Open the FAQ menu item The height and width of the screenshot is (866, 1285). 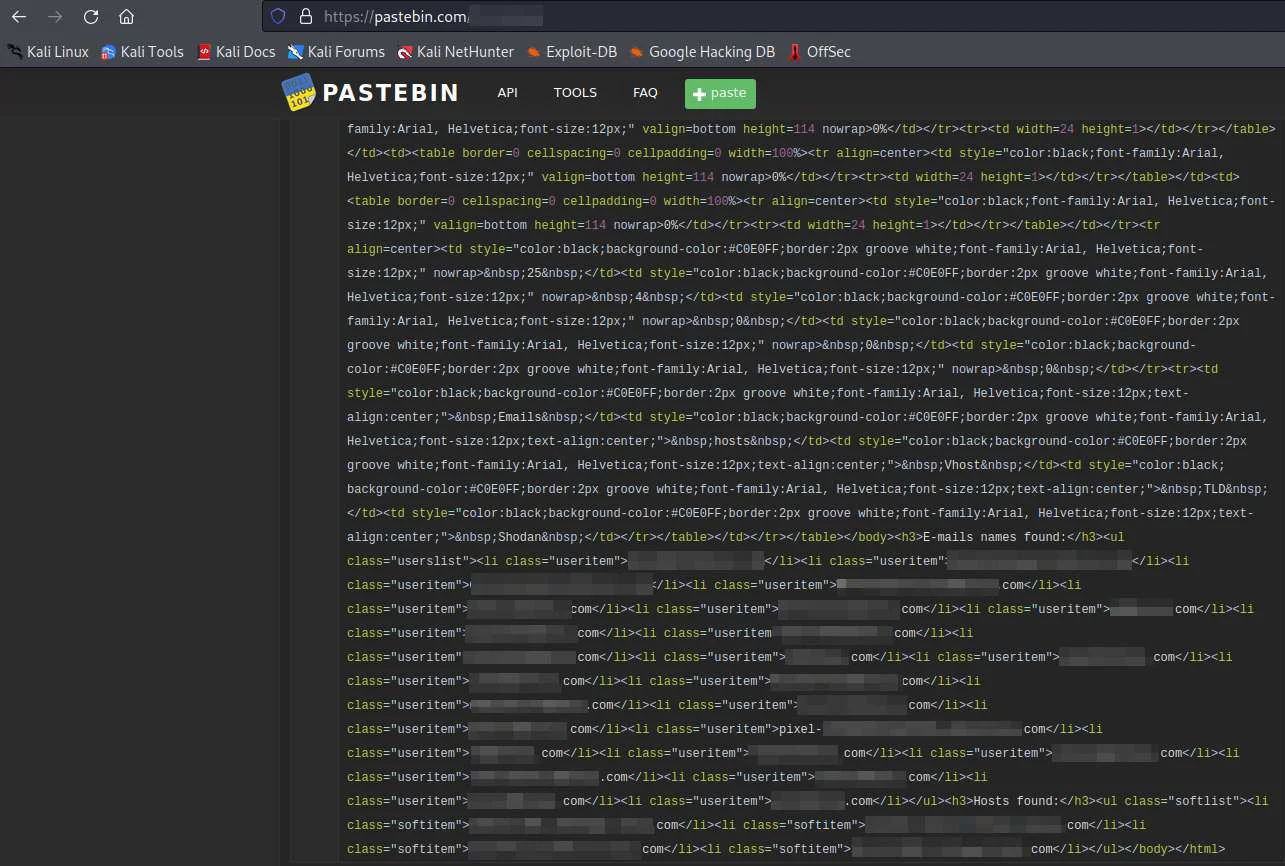pos(645,93)
